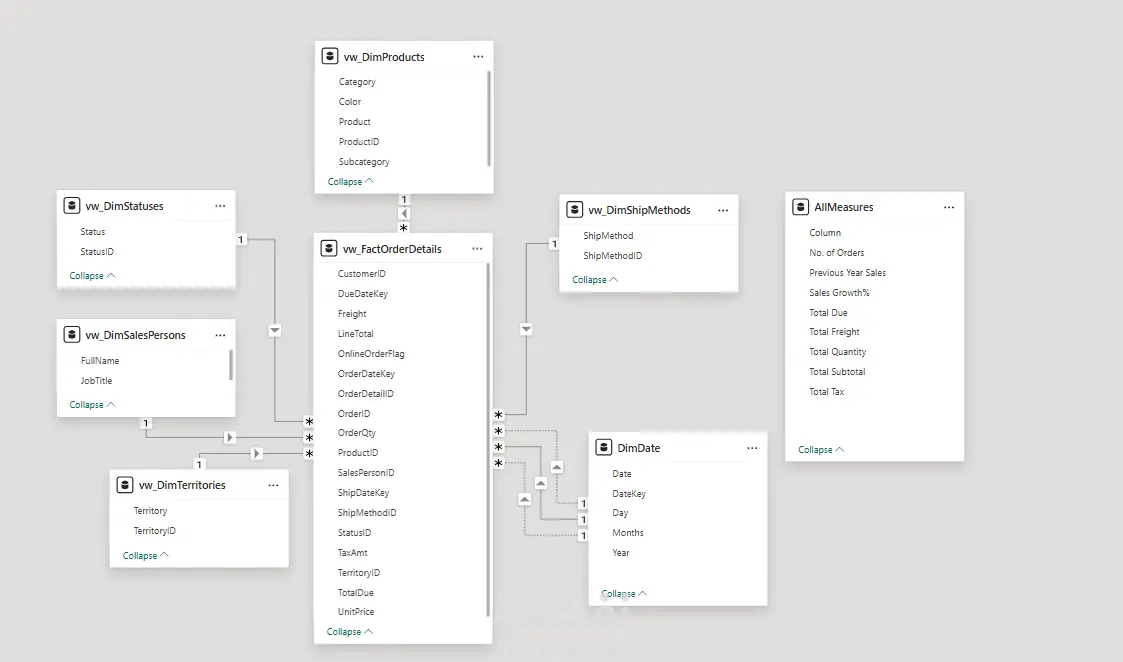Screen dimensions: 1123x662
Task: Open more options for vw_FactOrderDetails
Action: (x=478, y=249)
